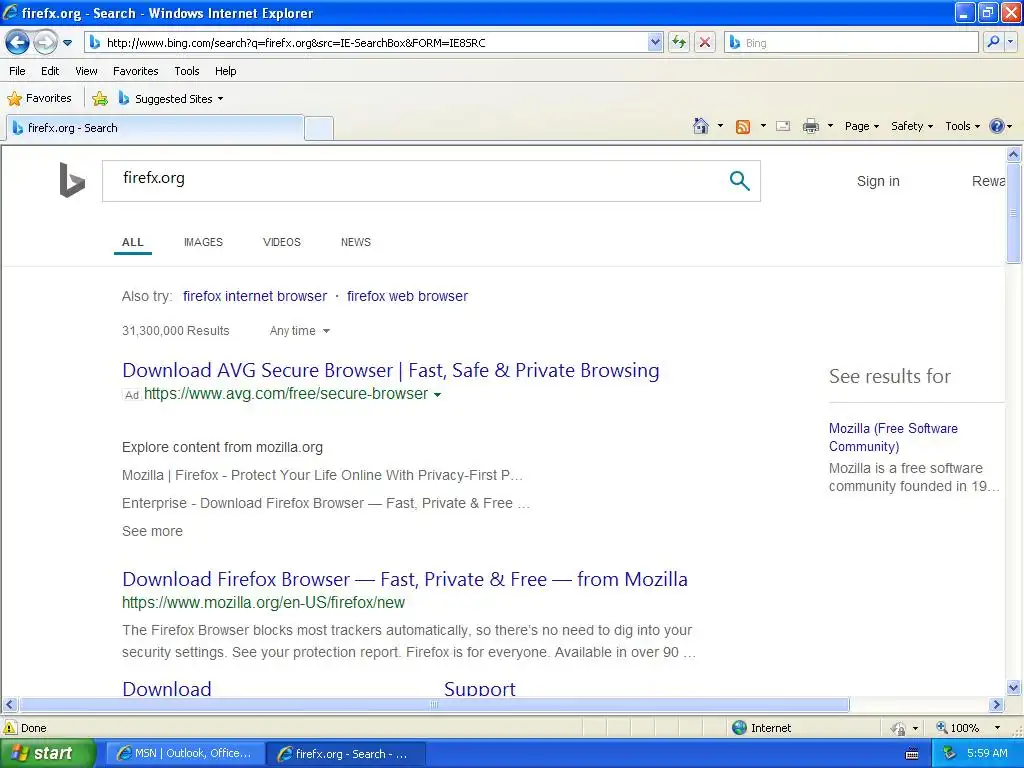Click the horizontal scrollbar thumb

(x=434, y=705)
